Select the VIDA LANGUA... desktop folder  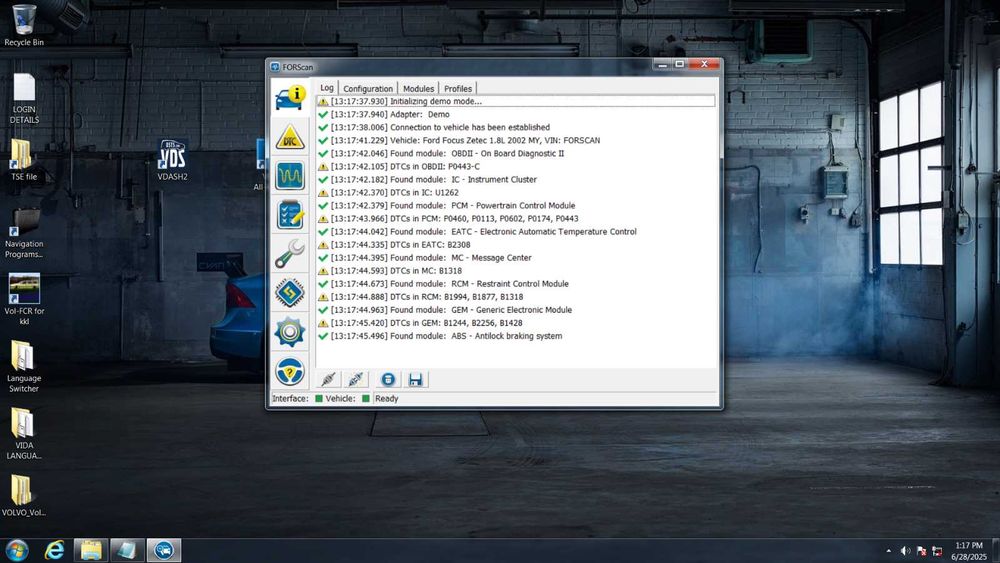click(x=24, y=434)
